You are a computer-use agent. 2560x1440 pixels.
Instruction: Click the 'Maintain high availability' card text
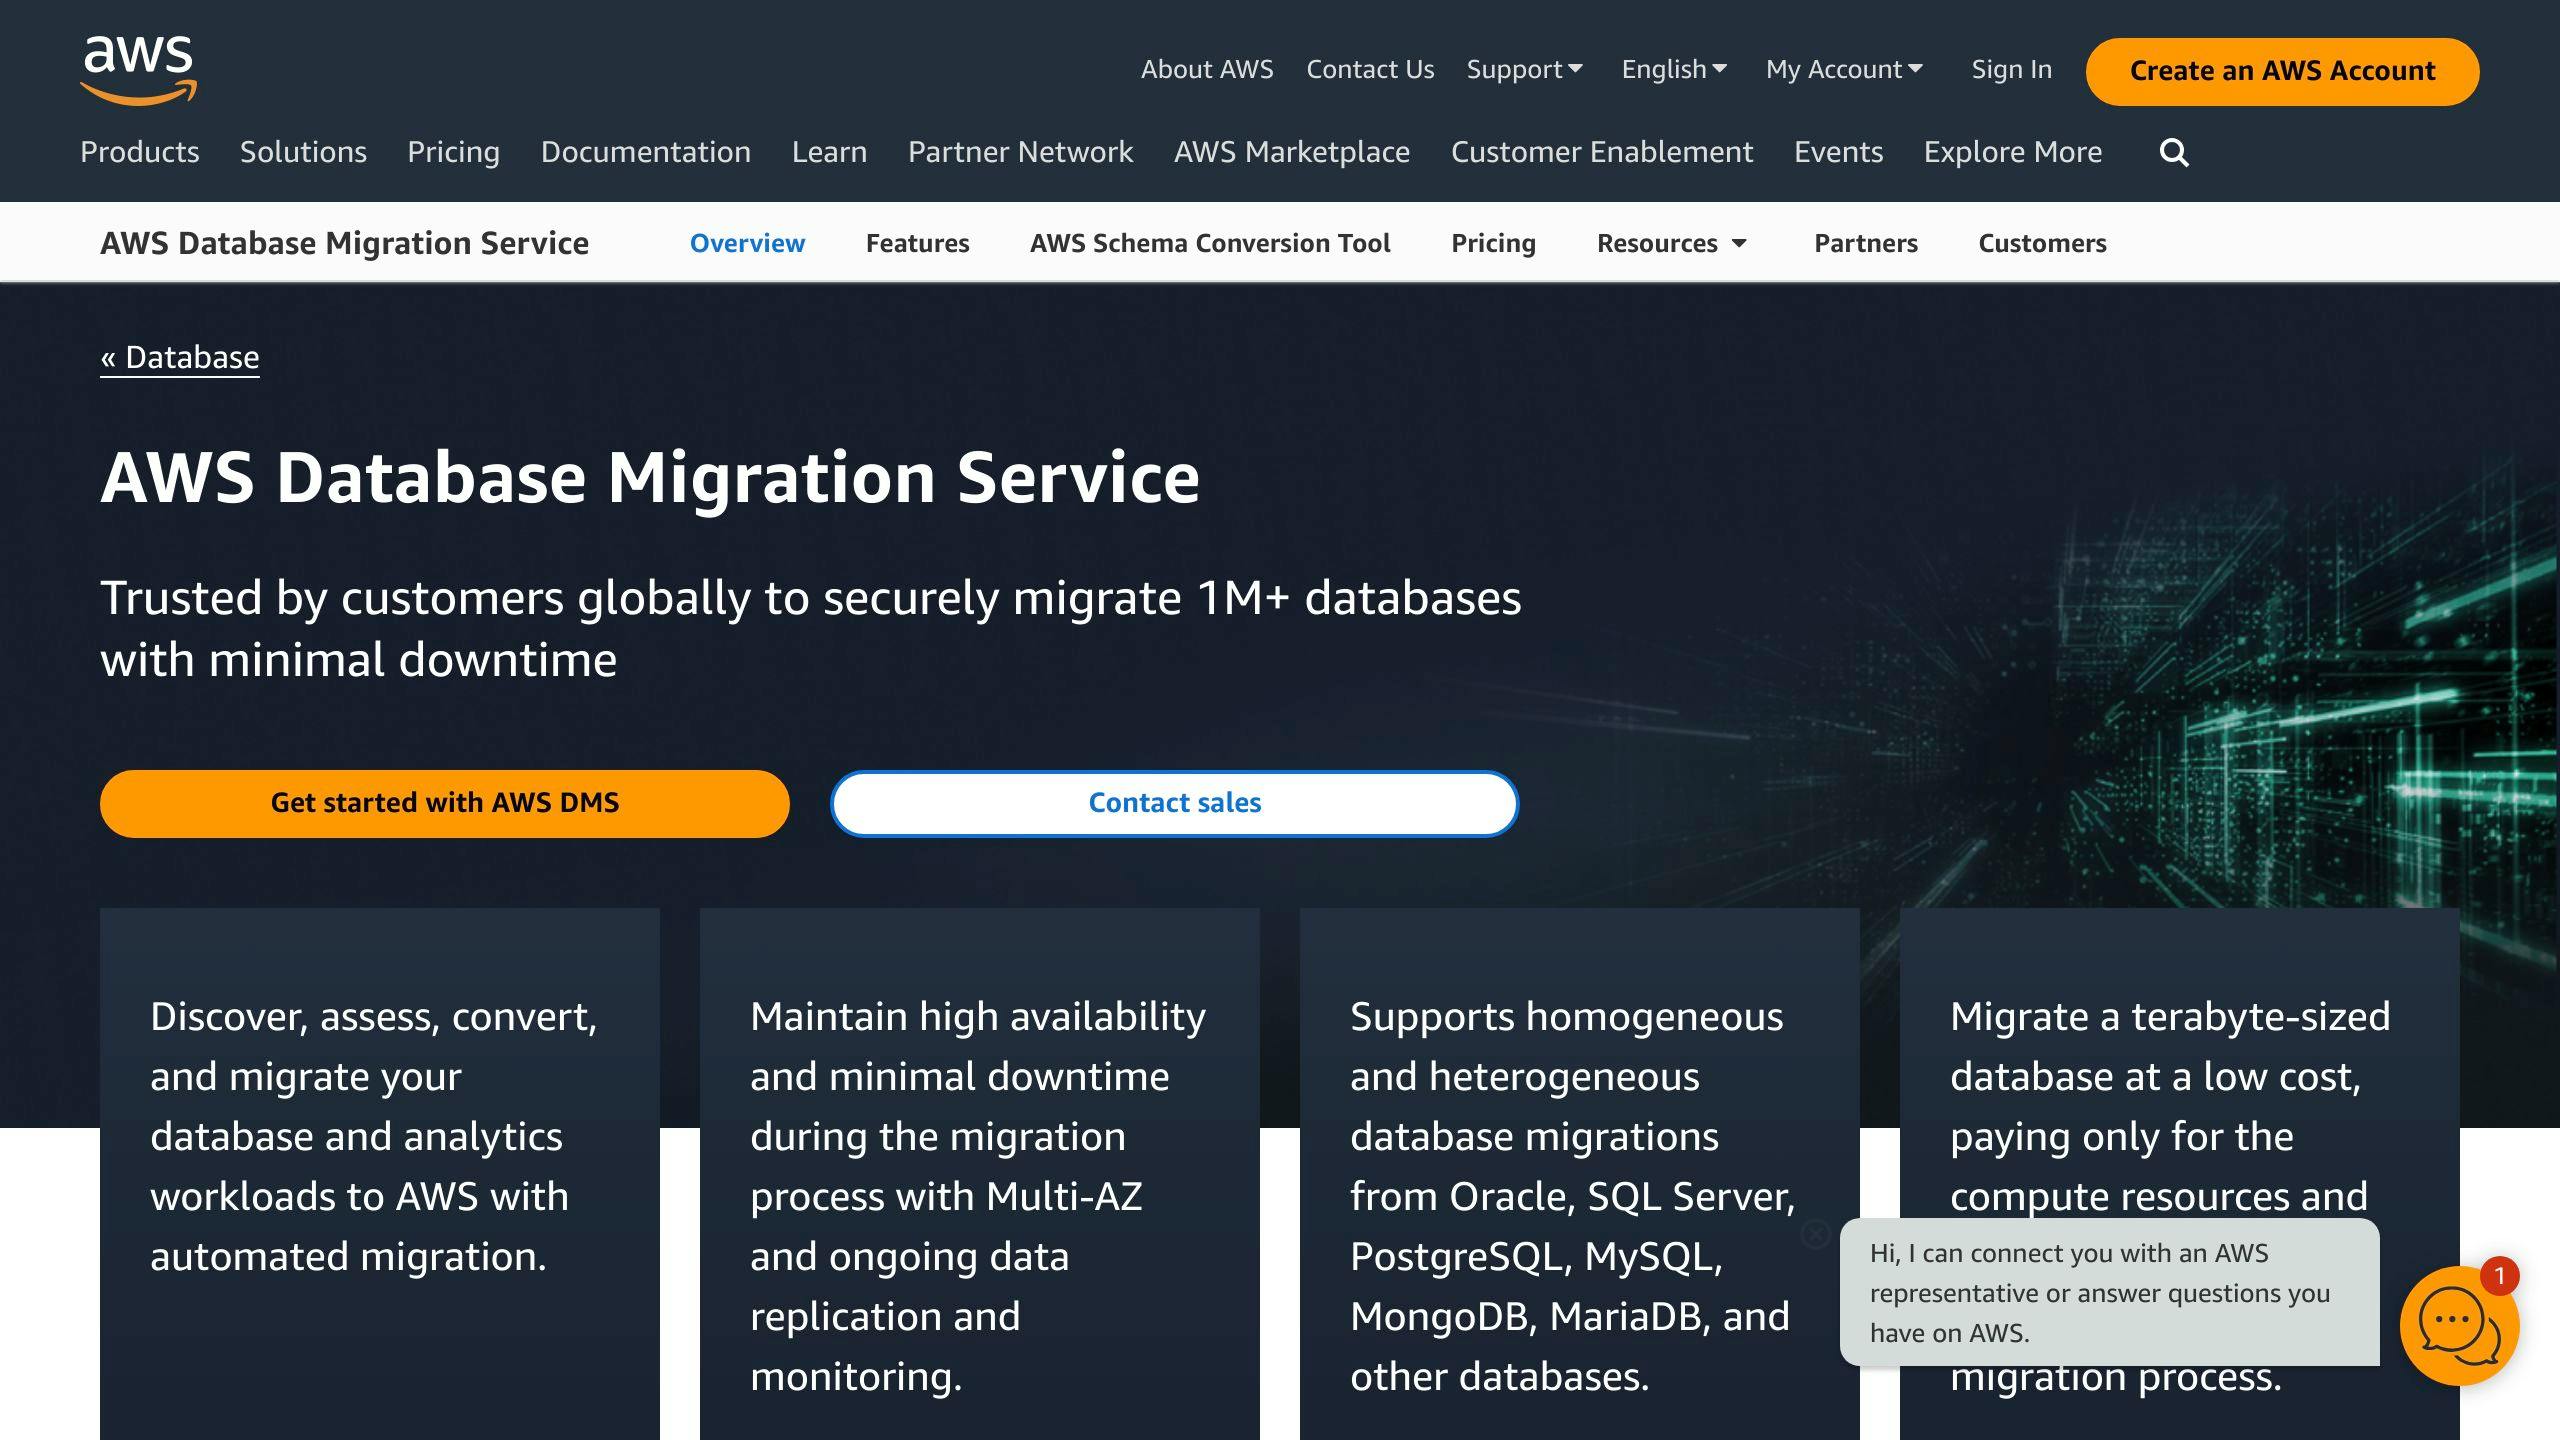click(x=978, y=1196)
